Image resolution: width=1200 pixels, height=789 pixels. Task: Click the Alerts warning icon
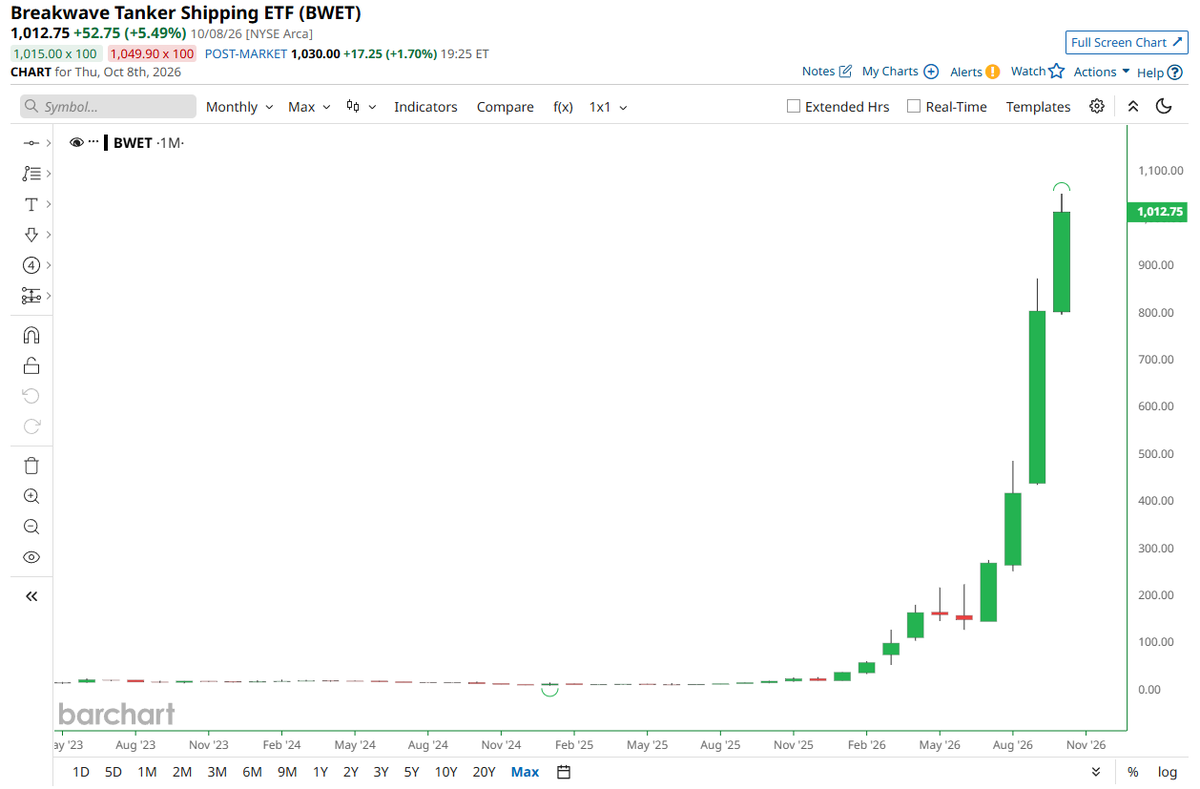pos(992,71)
